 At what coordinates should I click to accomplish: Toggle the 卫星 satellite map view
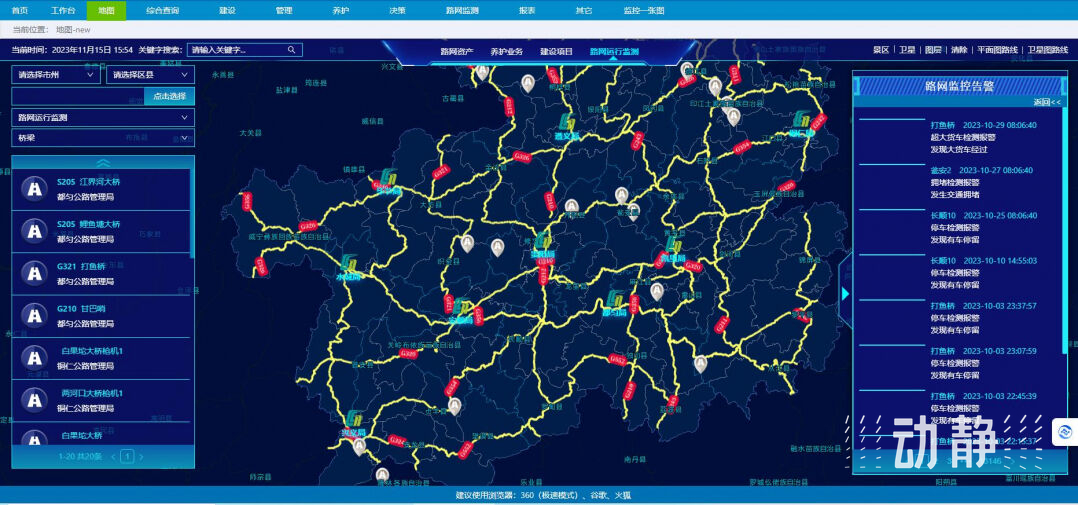(906, 50)
